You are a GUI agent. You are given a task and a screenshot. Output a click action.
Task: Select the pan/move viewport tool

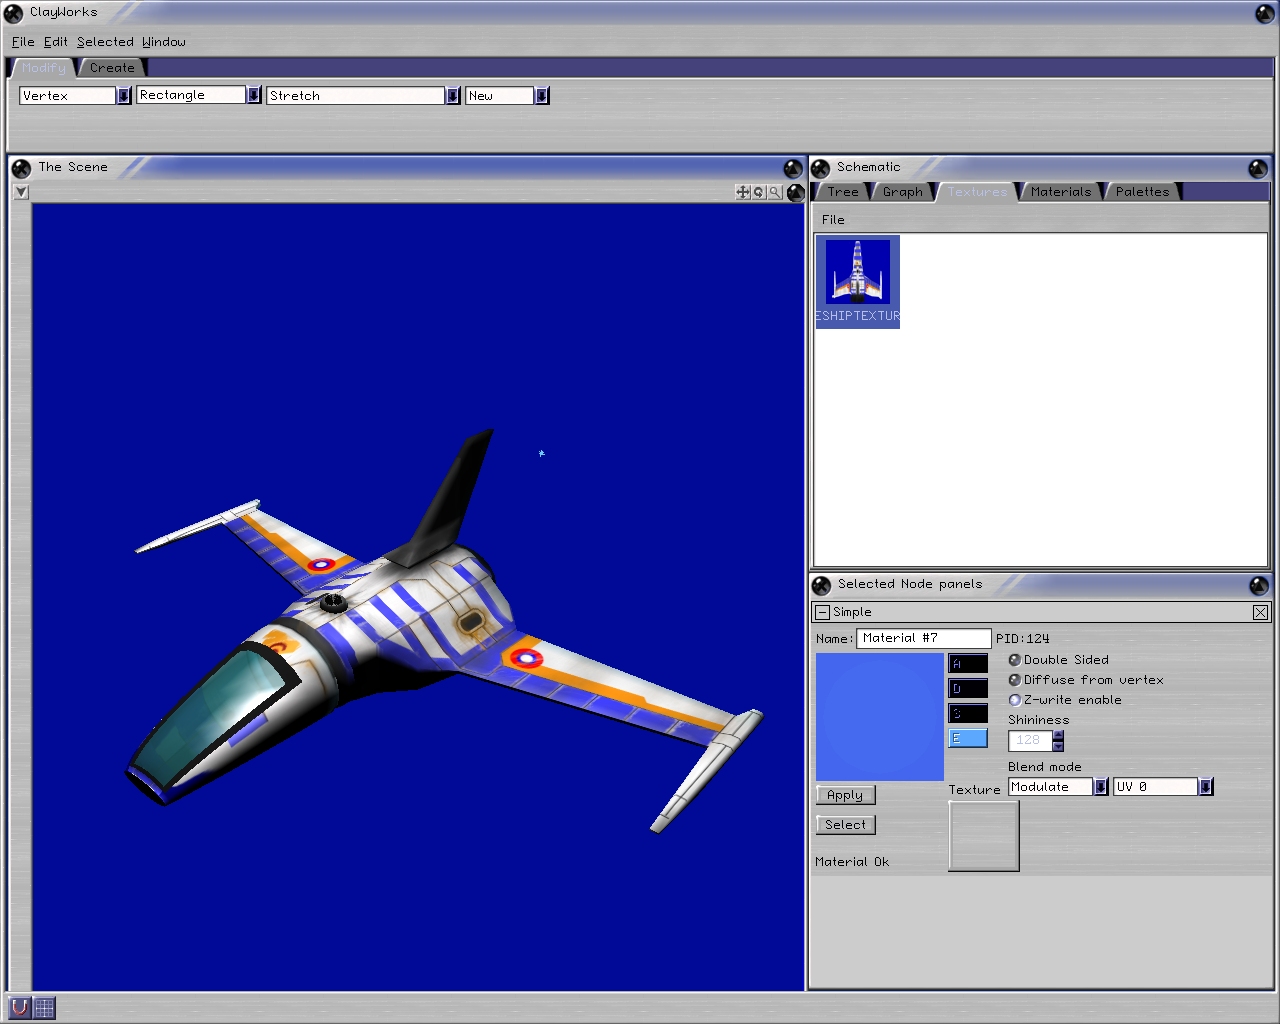coord(742,192)
